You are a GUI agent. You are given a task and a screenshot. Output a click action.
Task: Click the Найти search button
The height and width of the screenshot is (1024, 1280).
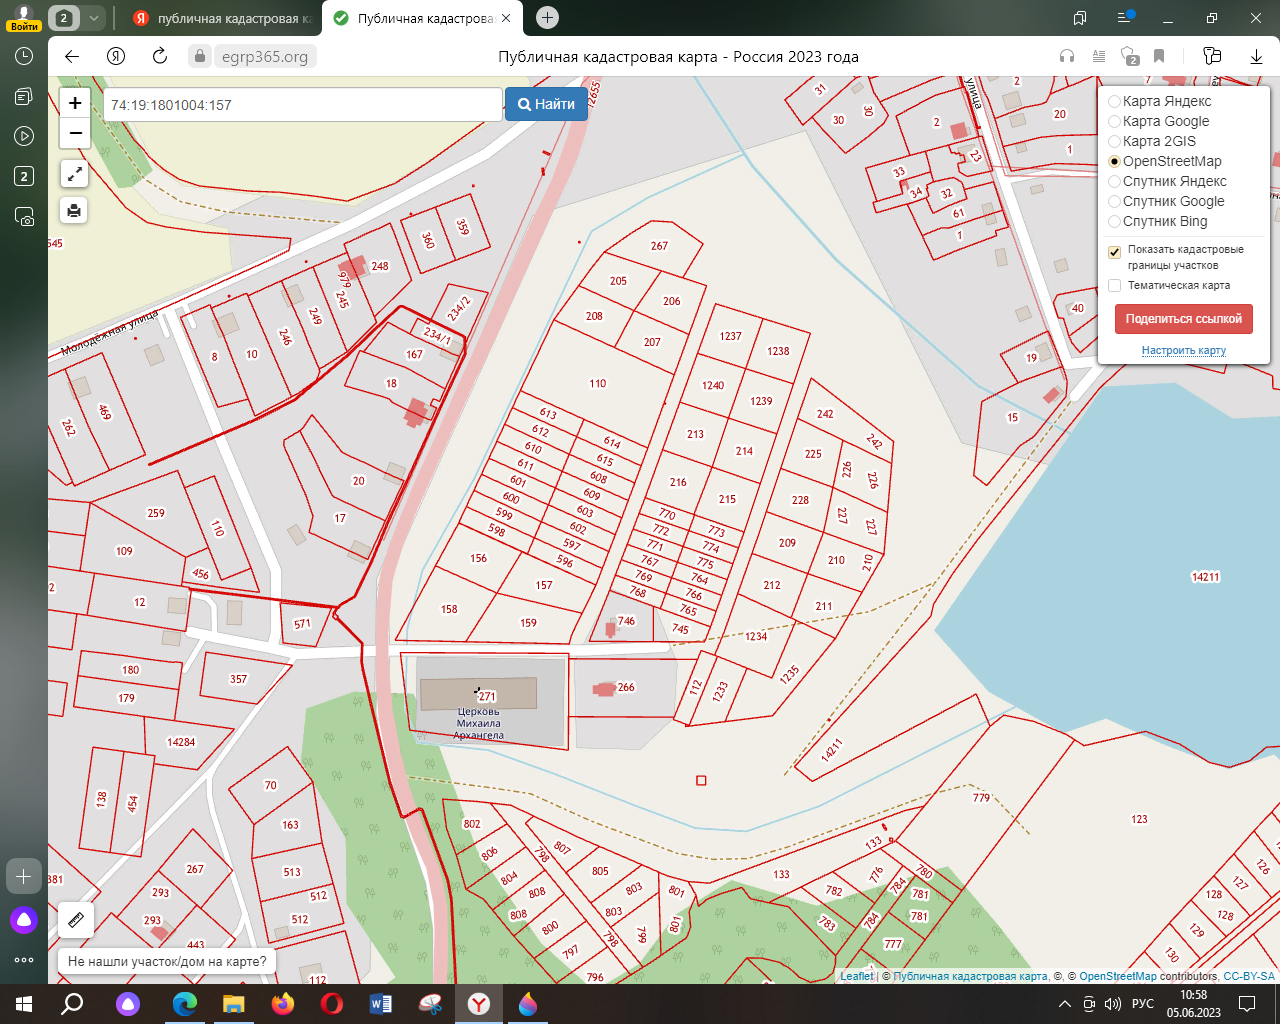point(546,104)
